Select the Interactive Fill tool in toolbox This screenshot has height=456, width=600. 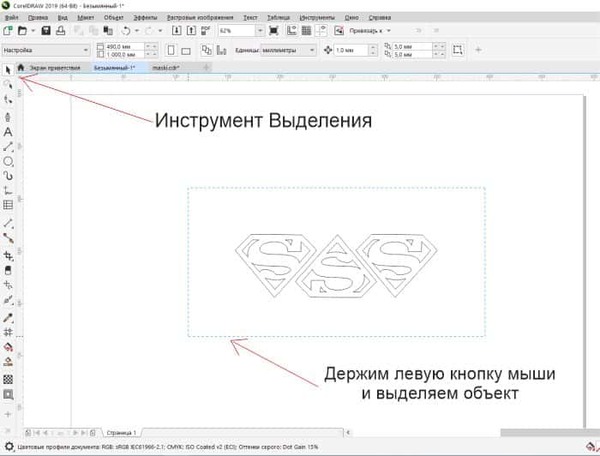[x=8, y=347]
